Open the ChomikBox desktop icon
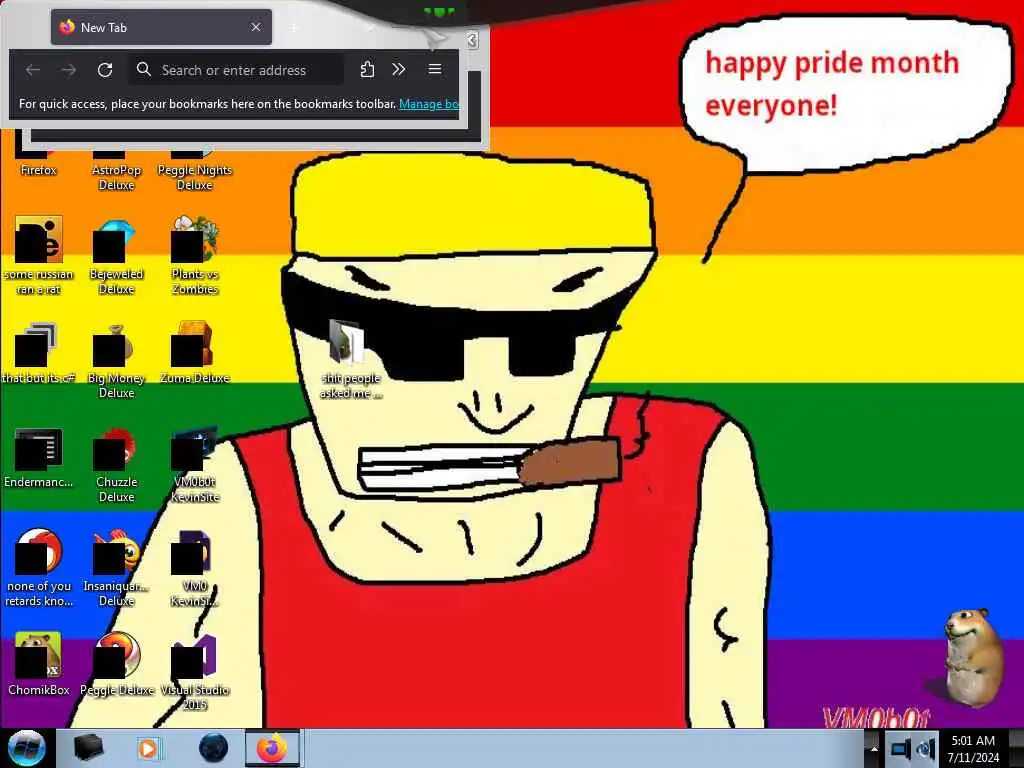Screen dimensions: 1024x768 39,664
